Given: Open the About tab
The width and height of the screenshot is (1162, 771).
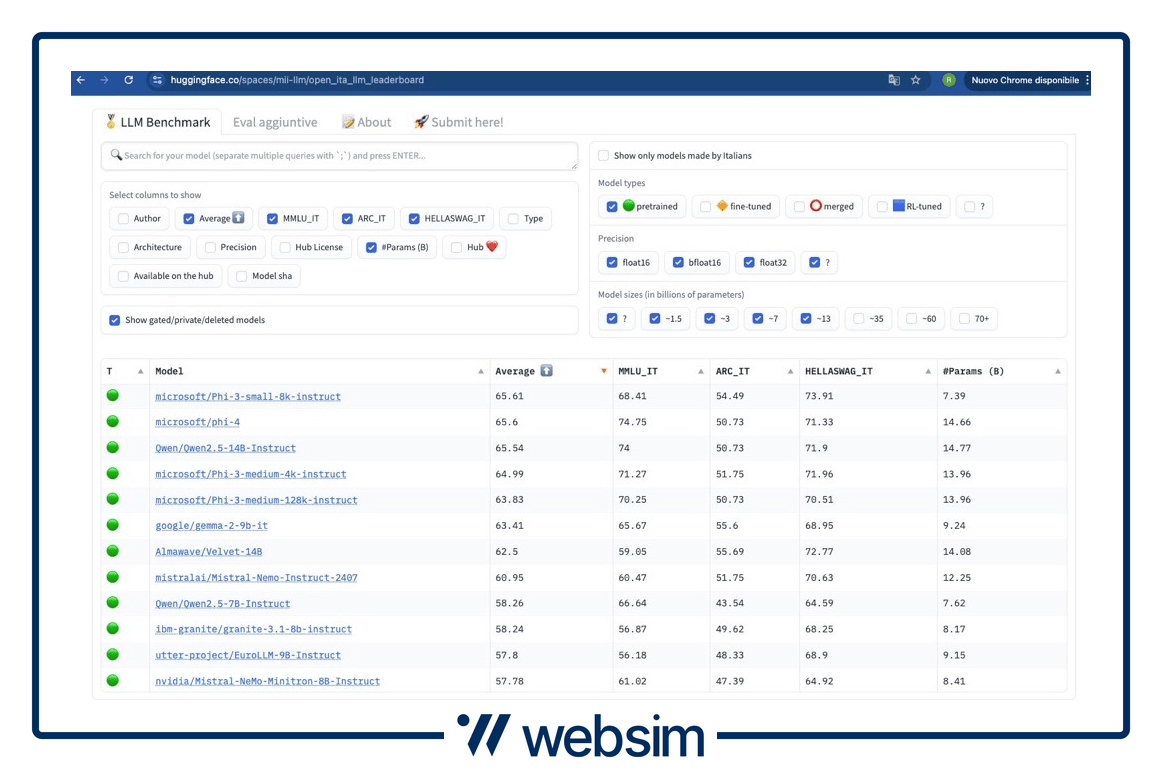Looking at the screenshot, I should tap(367, 122).
